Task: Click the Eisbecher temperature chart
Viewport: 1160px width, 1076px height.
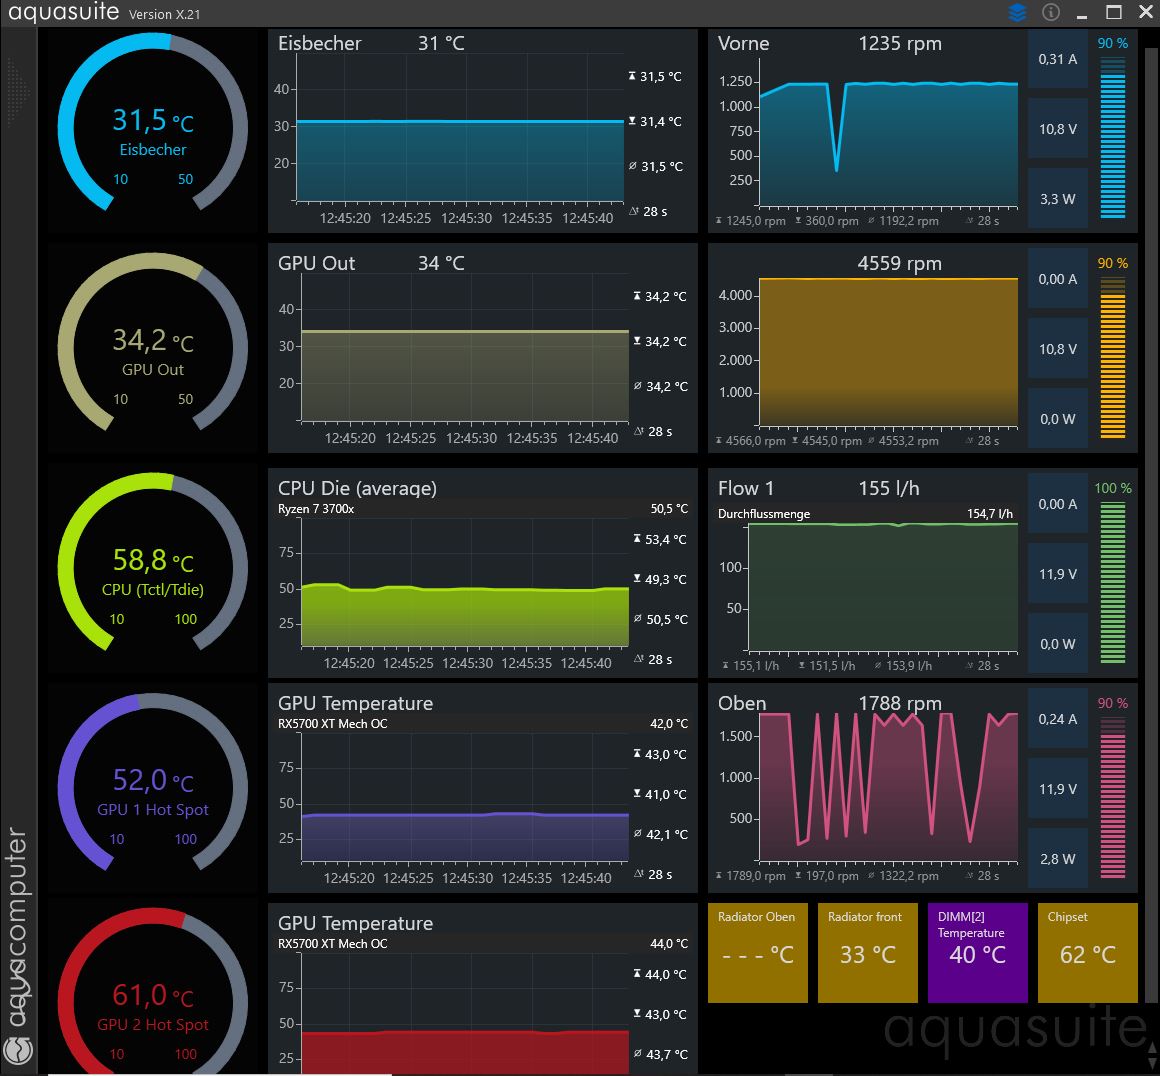Action: 482,132
